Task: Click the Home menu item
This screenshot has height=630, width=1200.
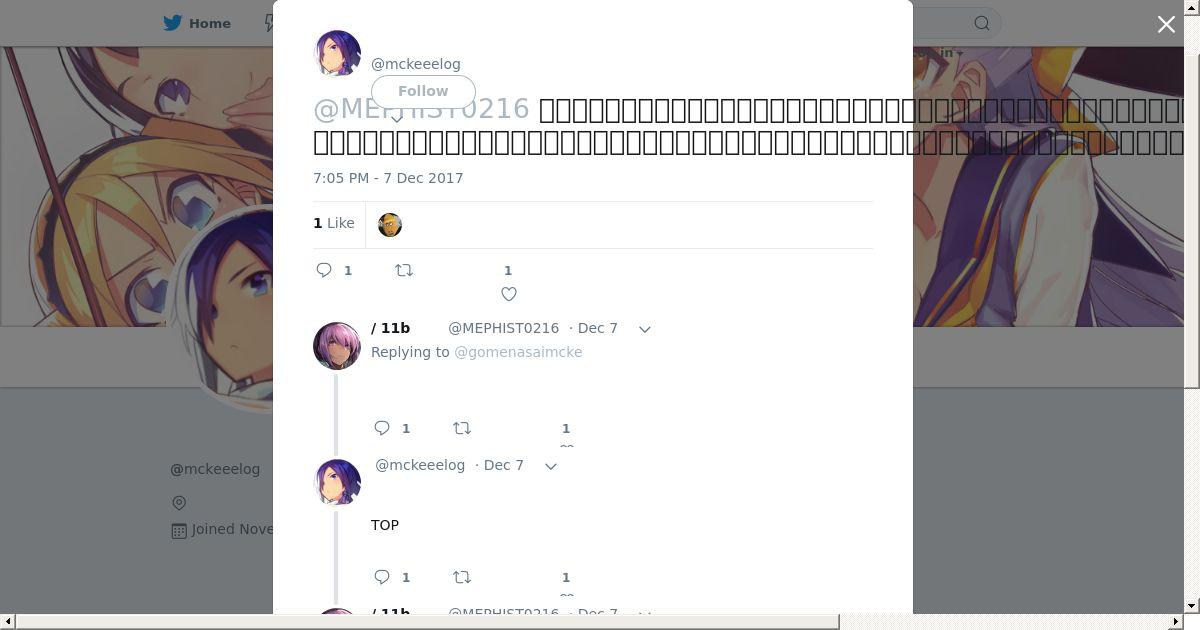Action: [198, 23]
